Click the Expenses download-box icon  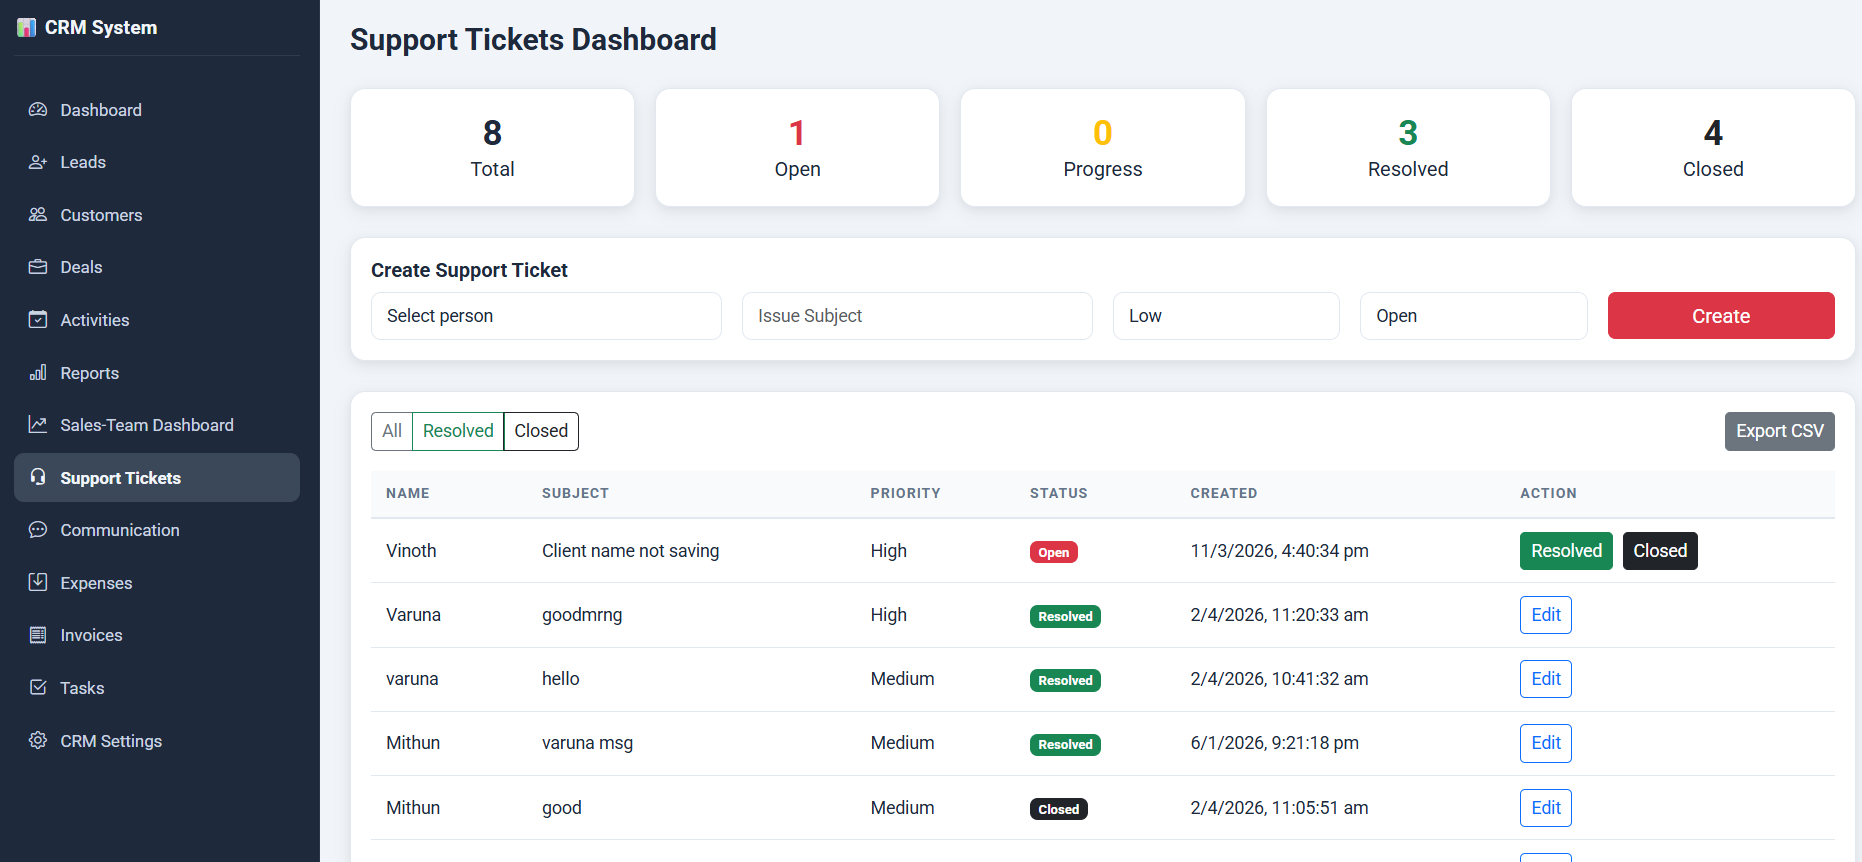[x=38, y=582]
